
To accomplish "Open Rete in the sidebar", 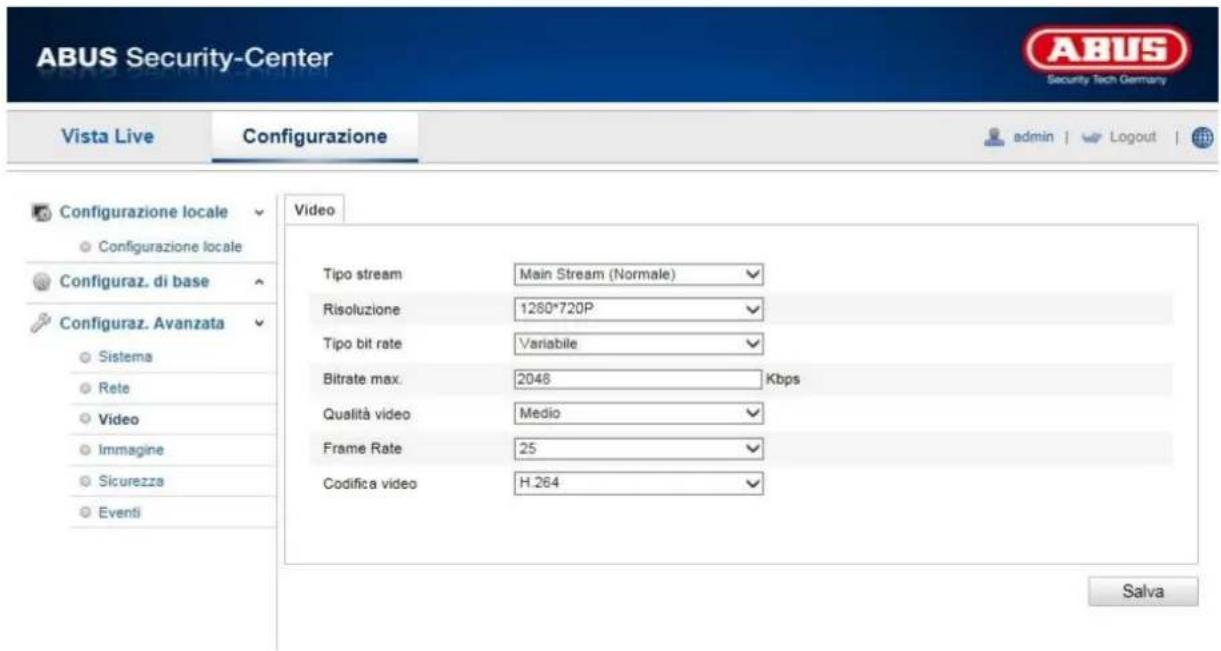I will (114, 387).
